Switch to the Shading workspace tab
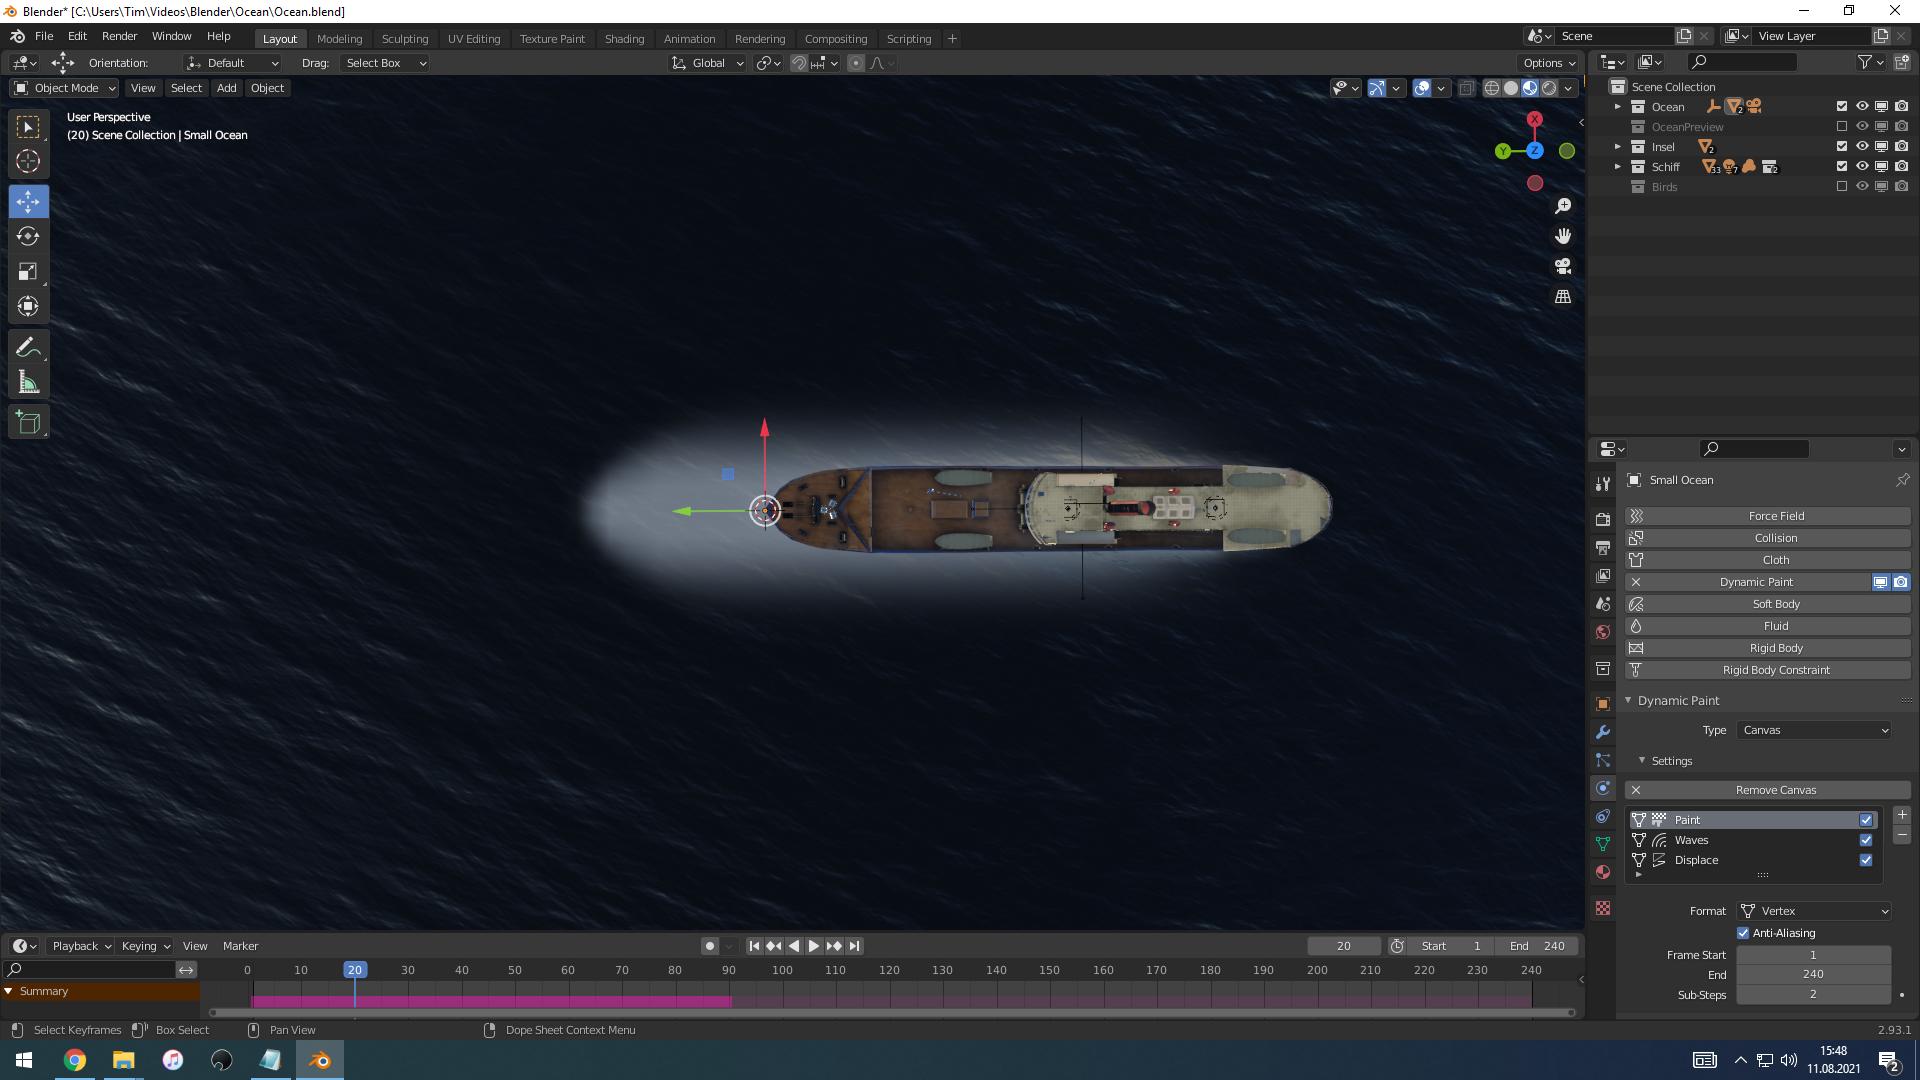Screen dimensions: 1920x1080 tap(624, 38)
